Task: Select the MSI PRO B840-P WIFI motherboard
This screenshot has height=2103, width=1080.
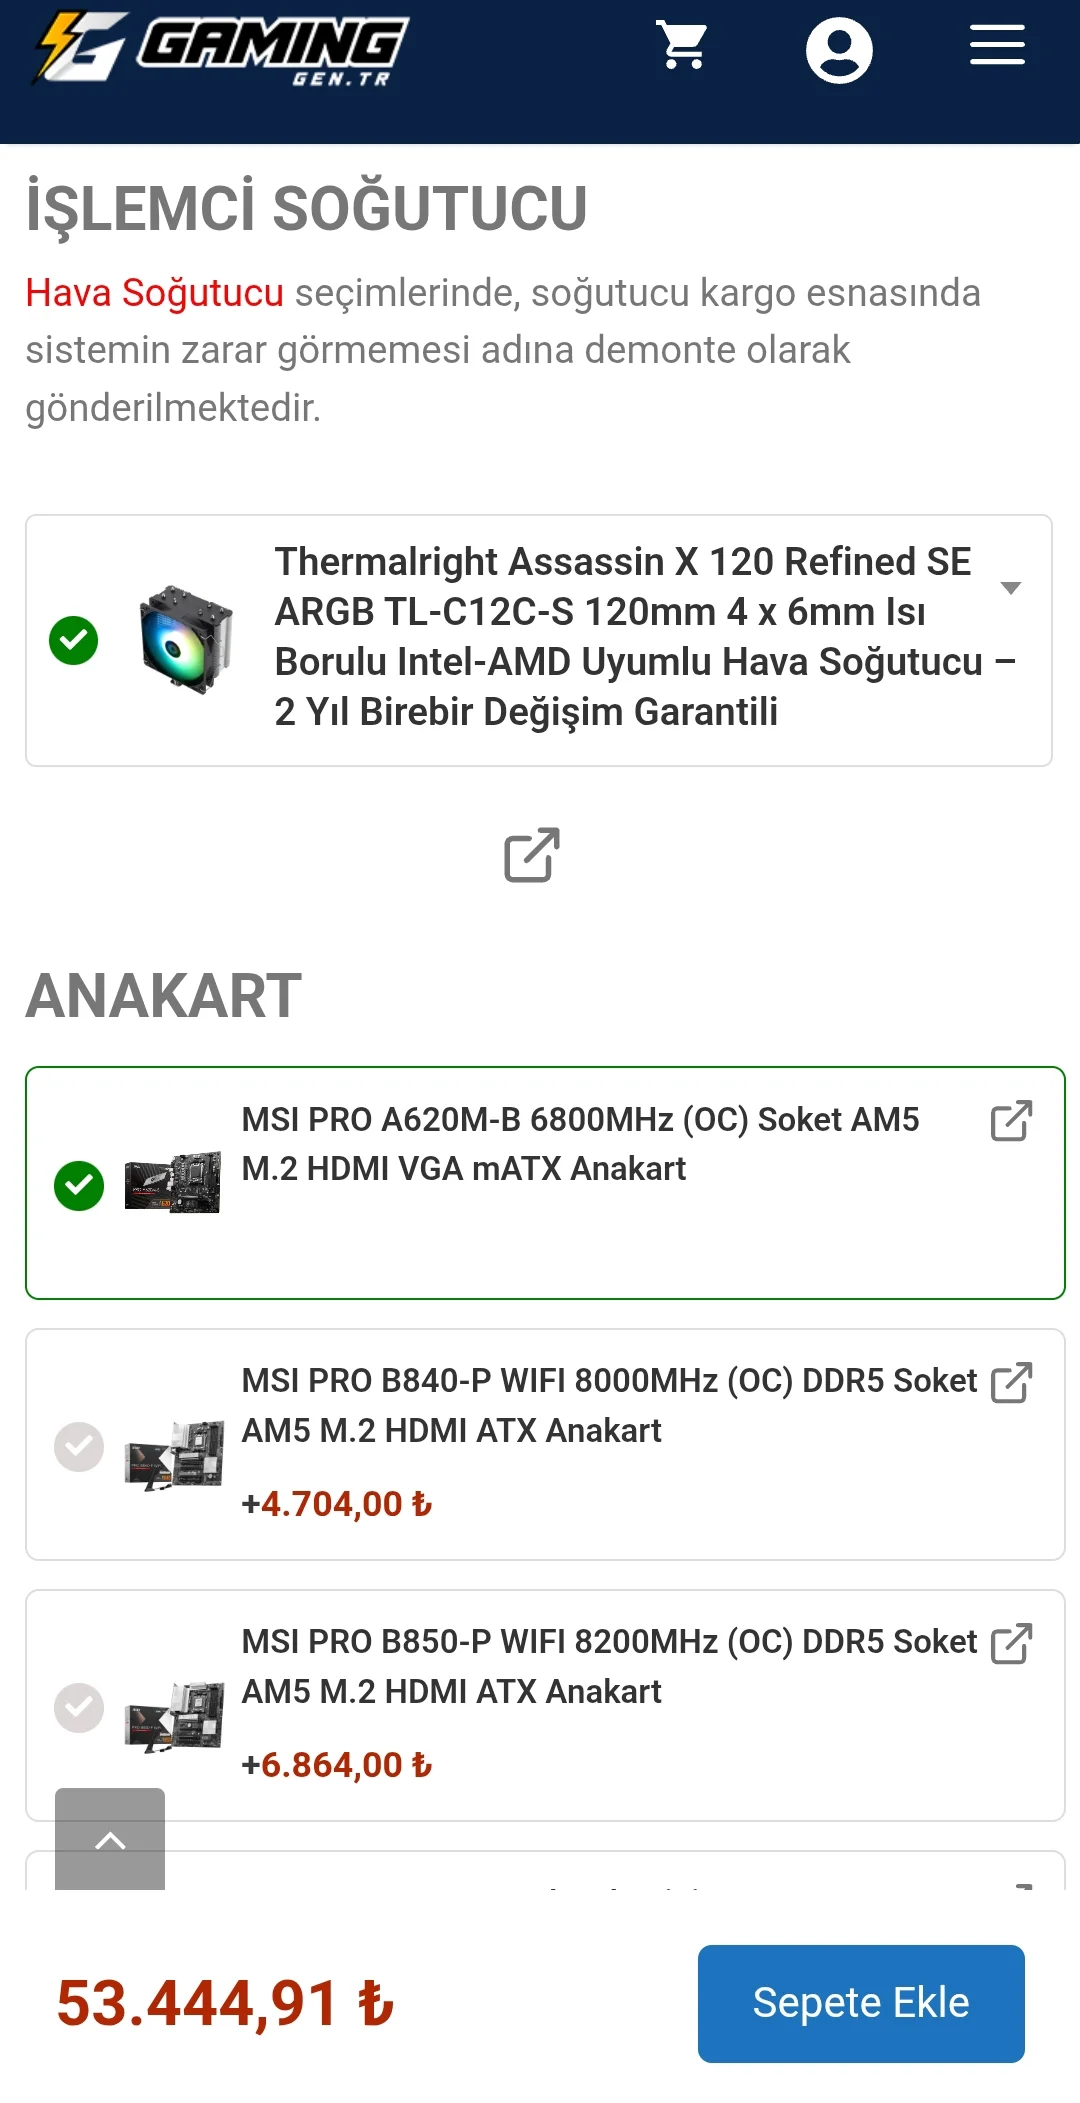Action: tap(79, 1446)
